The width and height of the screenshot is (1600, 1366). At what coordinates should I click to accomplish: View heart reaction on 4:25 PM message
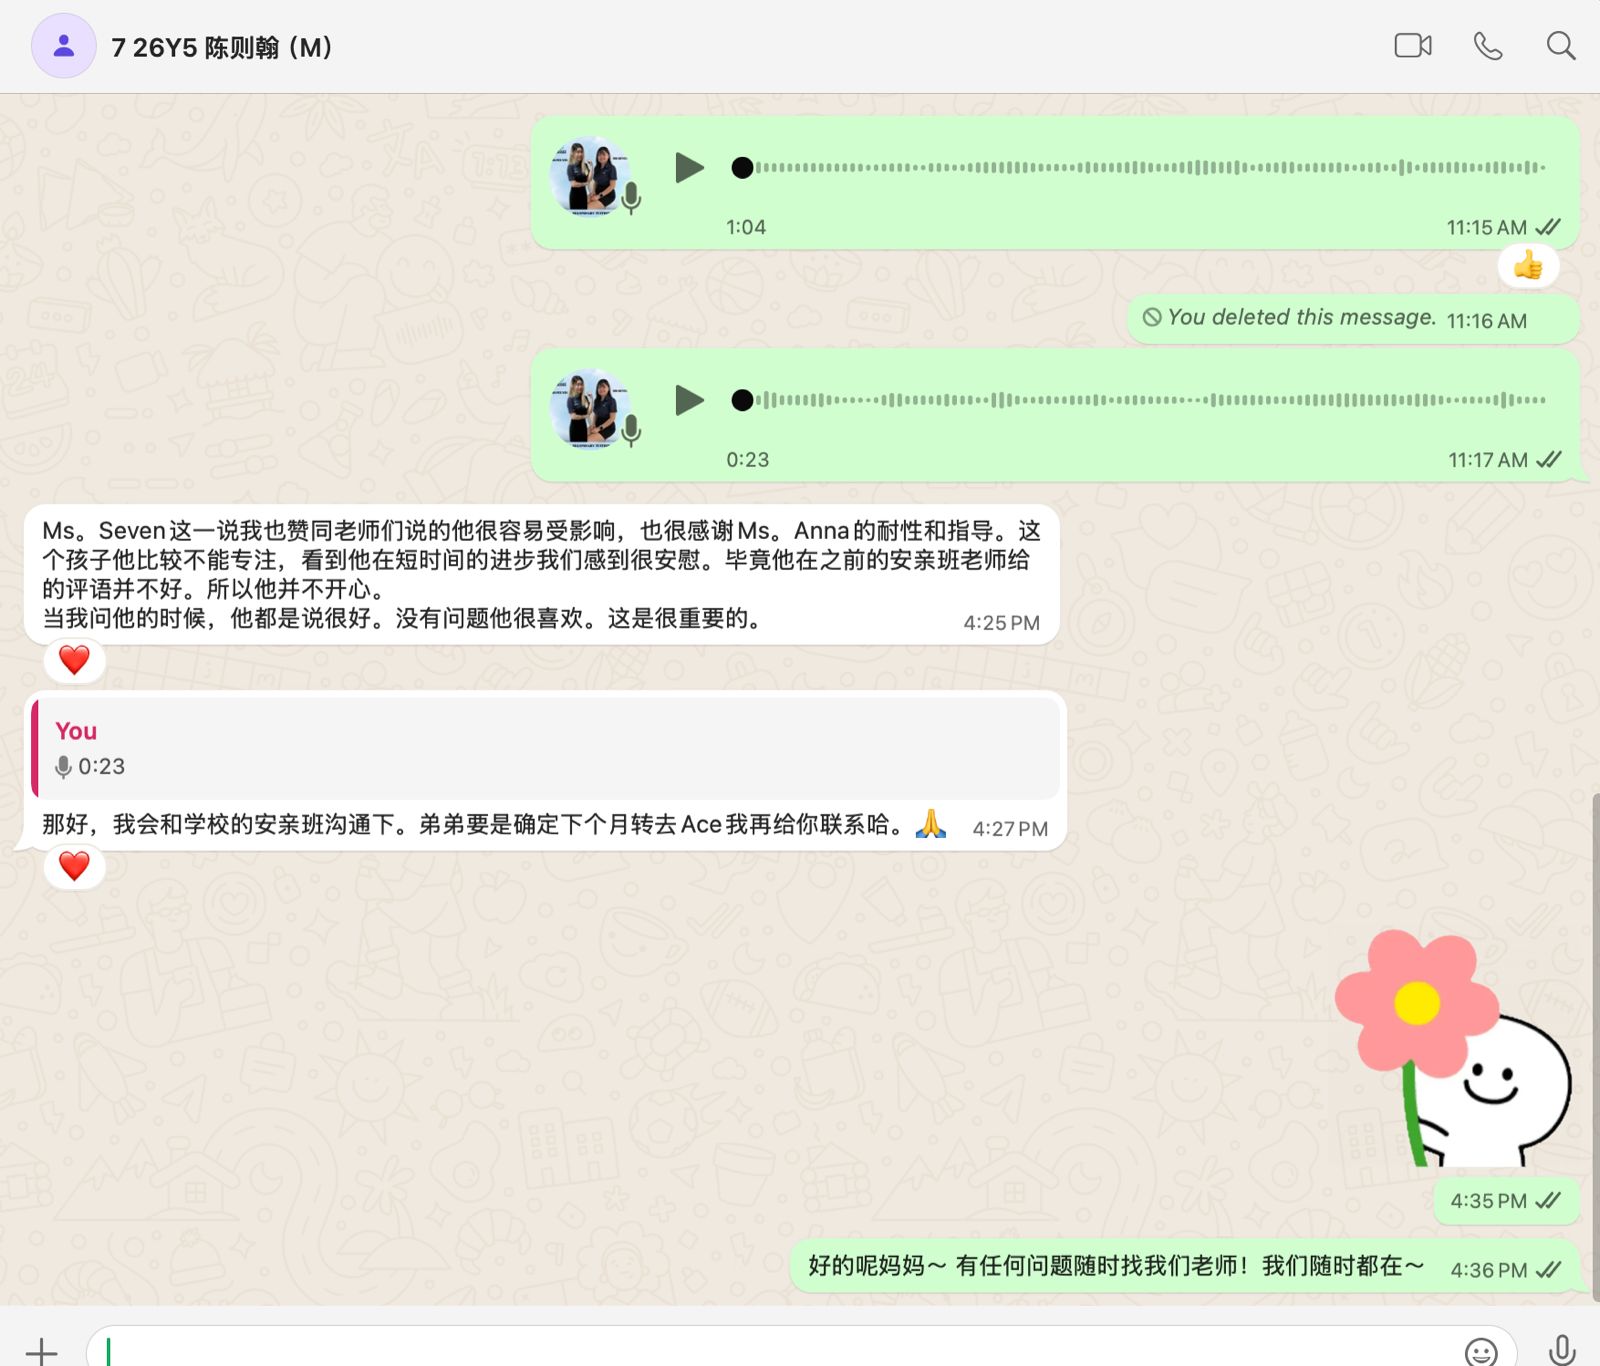pyautogui.click(x=74, y=660)
